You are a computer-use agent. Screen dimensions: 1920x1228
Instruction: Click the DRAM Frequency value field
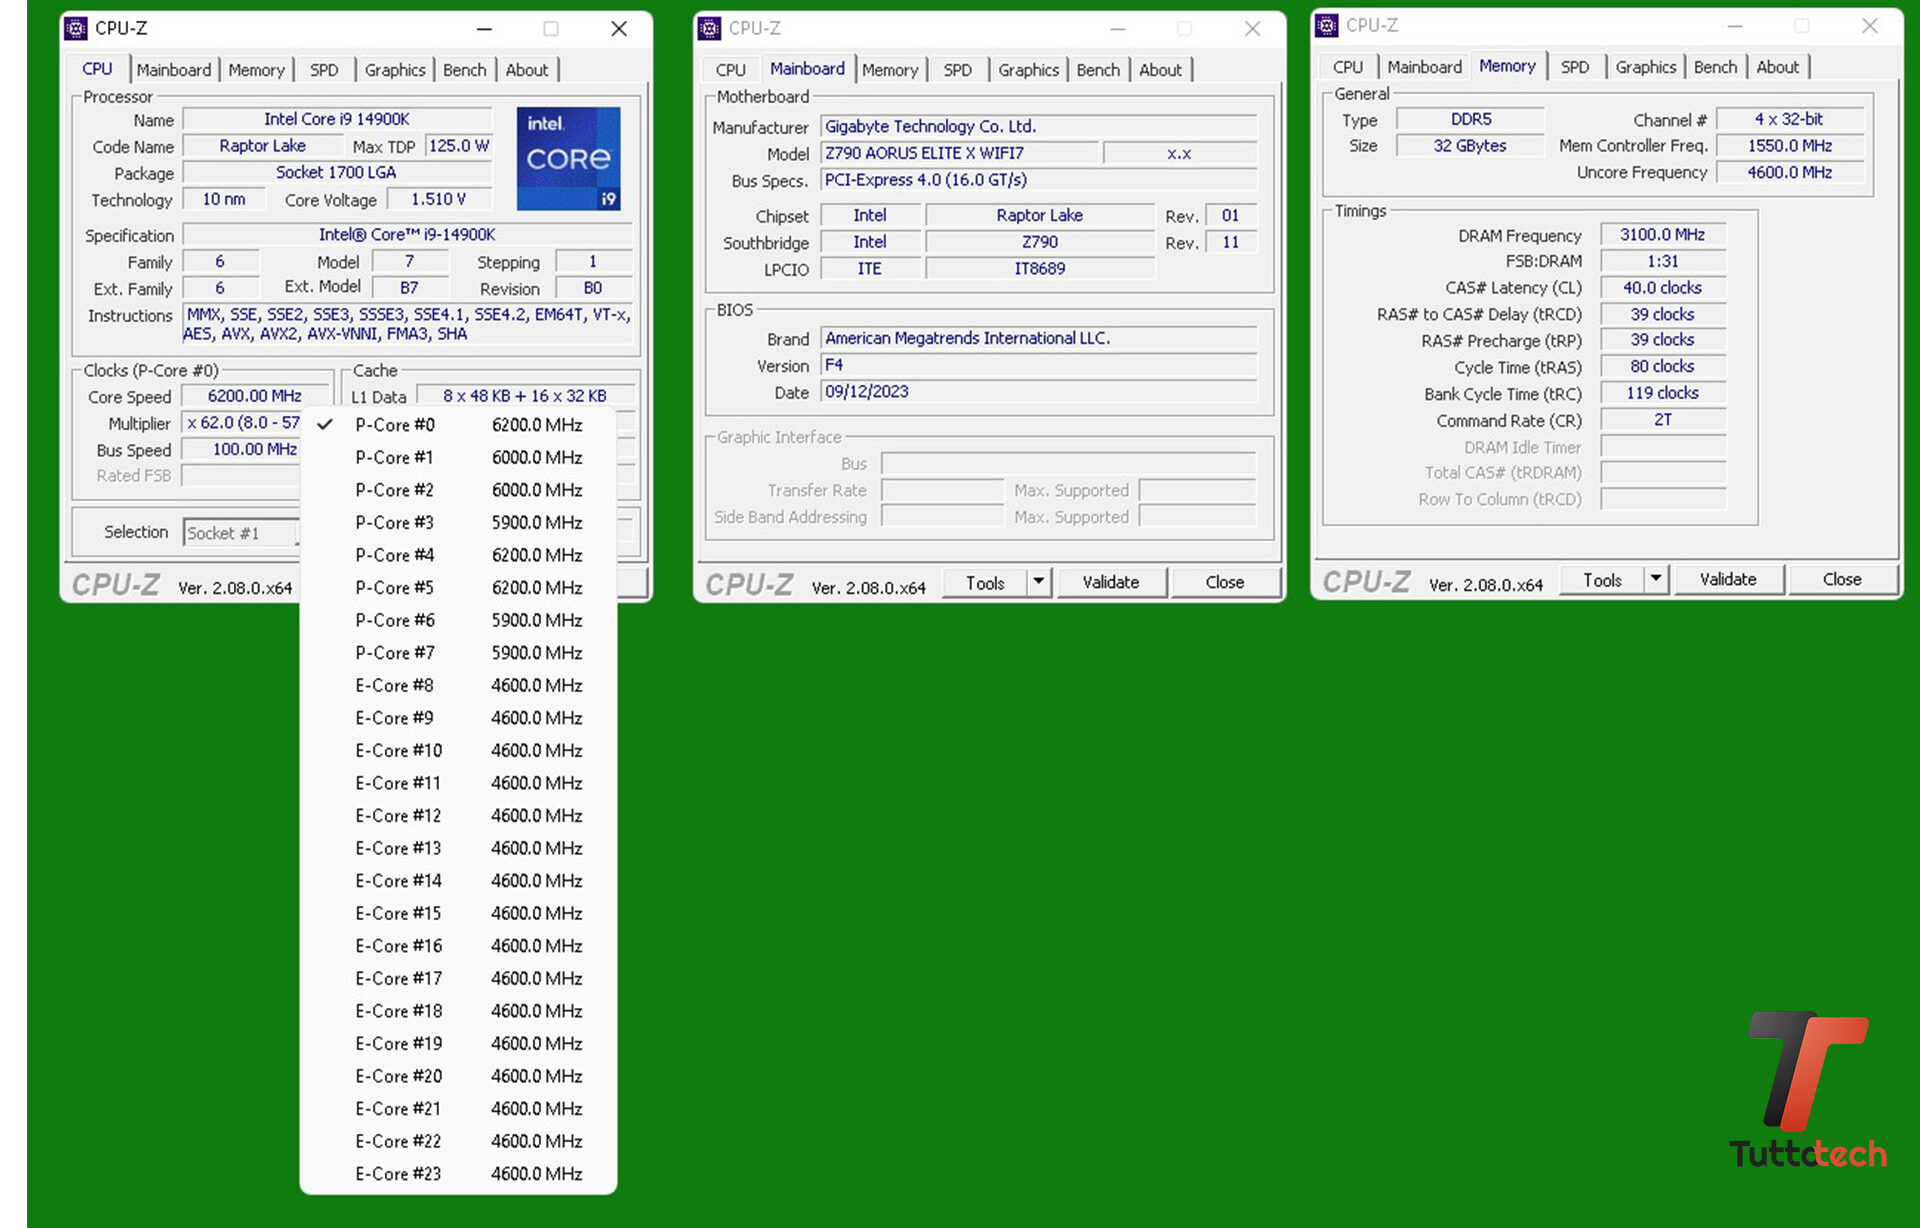click(x=1662, y=235)
